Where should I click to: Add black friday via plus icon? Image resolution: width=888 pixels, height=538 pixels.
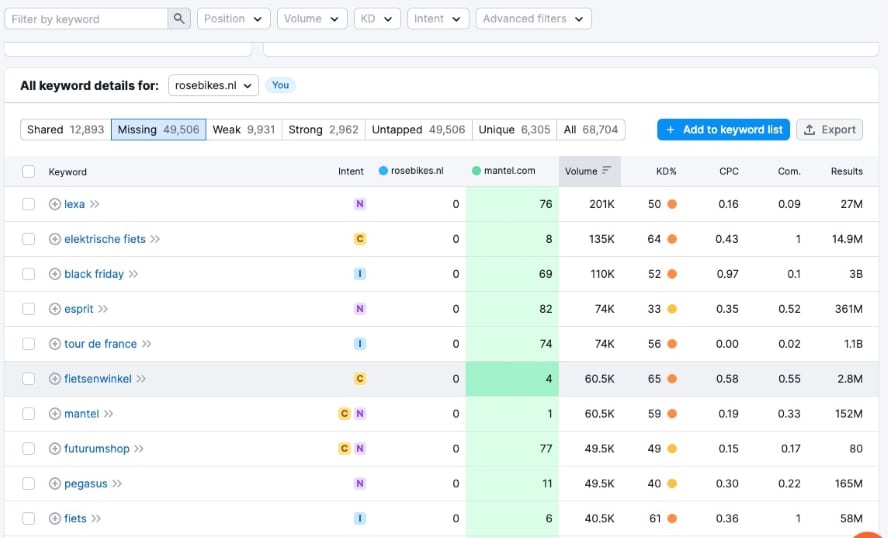pyautogui.click(x=55, y=274)
